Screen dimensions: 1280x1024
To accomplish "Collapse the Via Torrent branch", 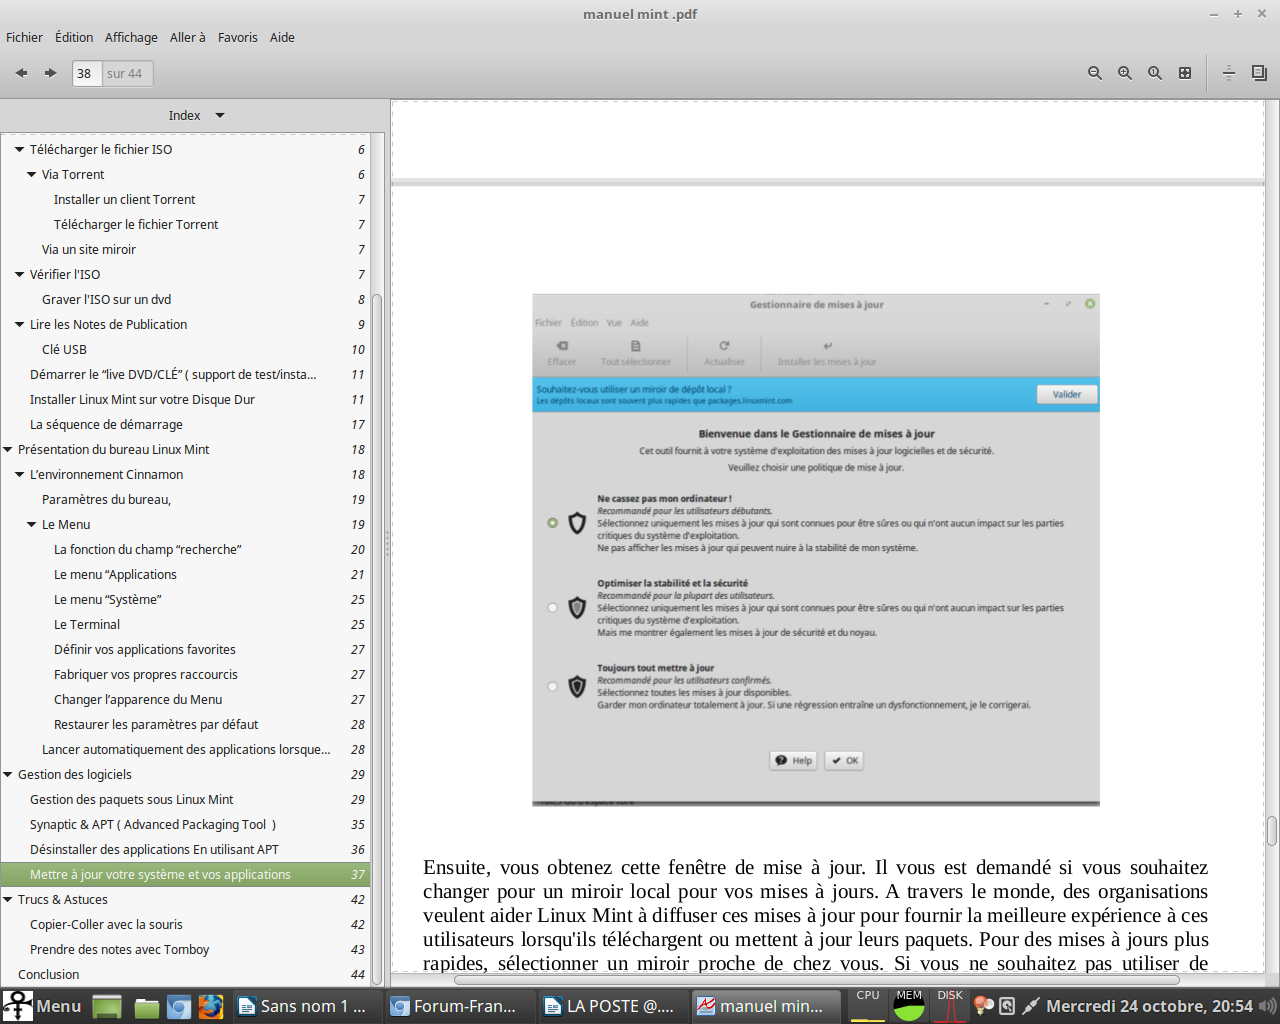I will [x=31, y=174].
